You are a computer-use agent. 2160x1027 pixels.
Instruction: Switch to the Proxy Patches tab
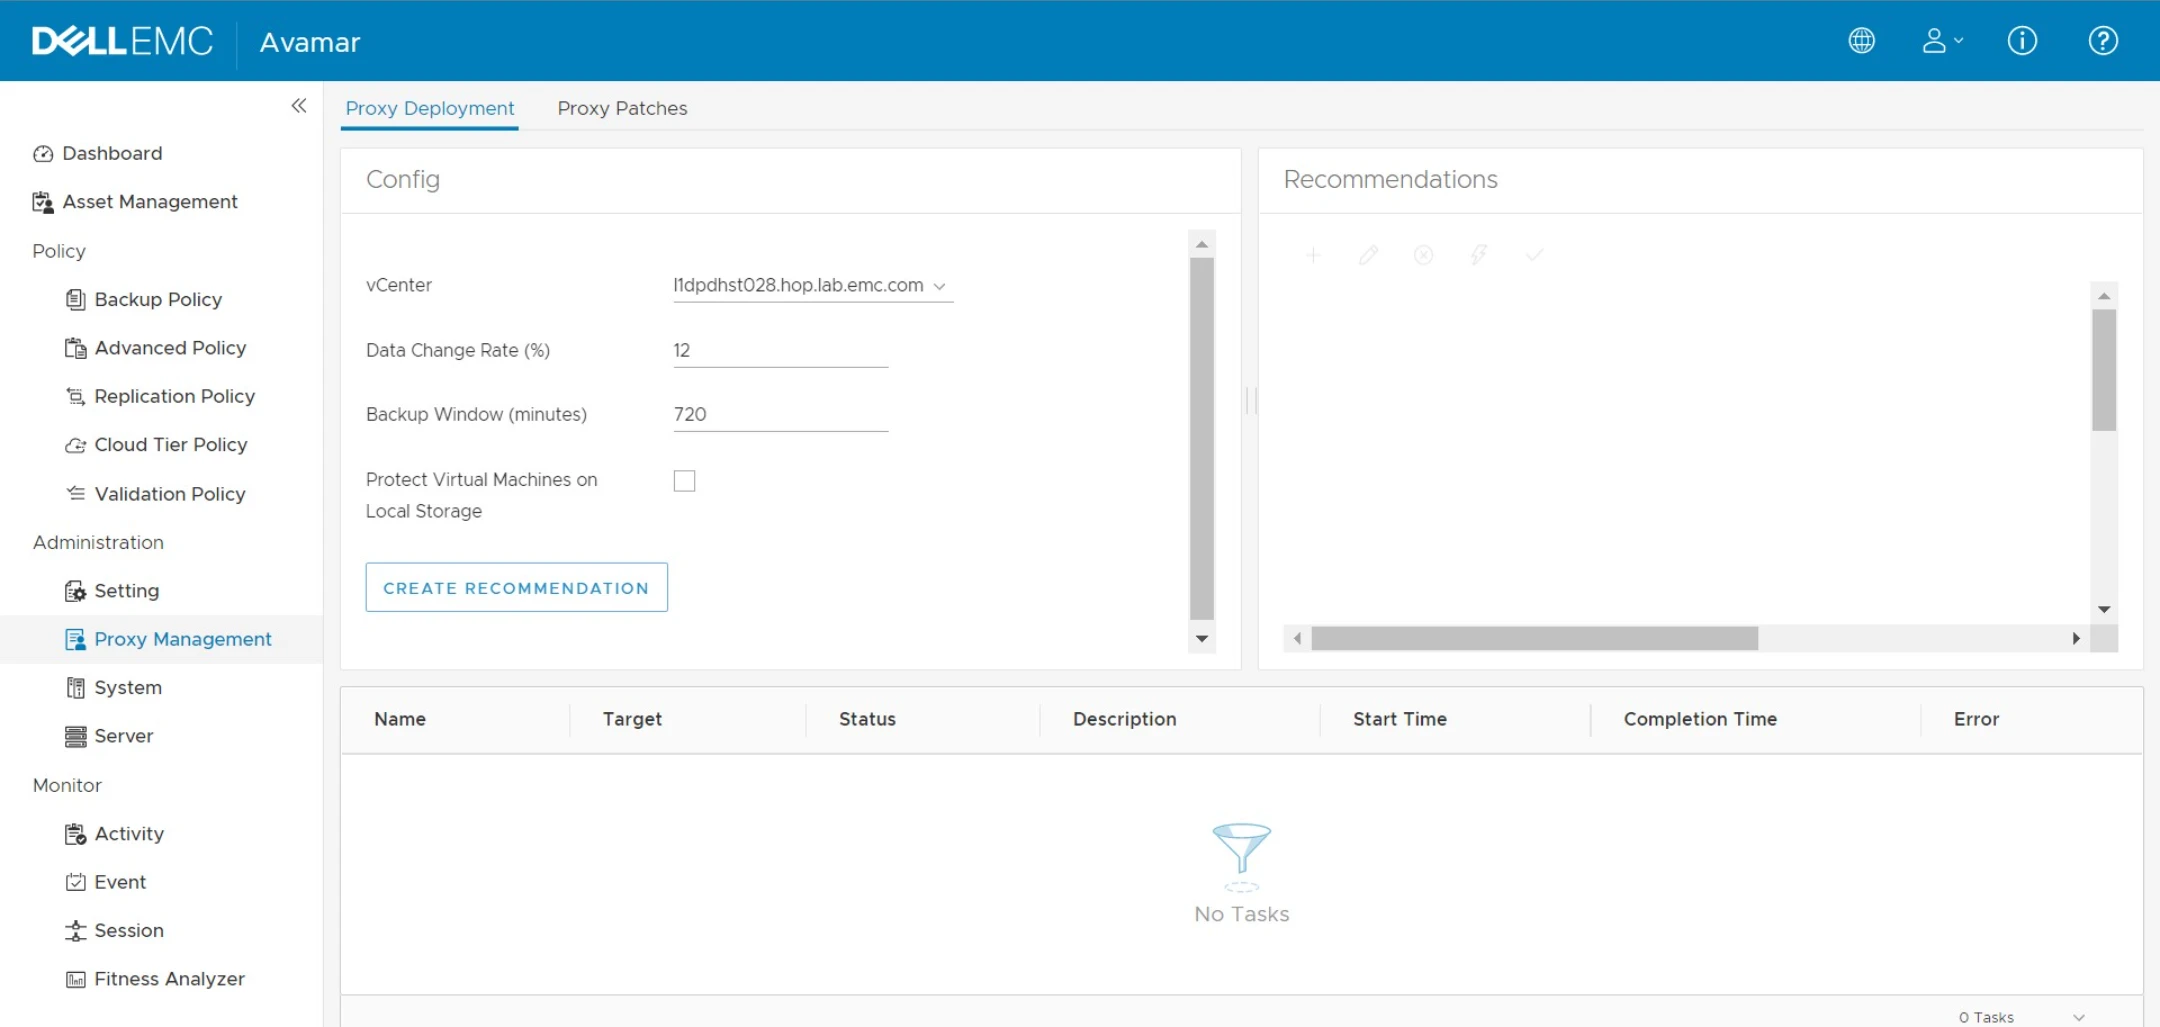click(x=622, y=108)
